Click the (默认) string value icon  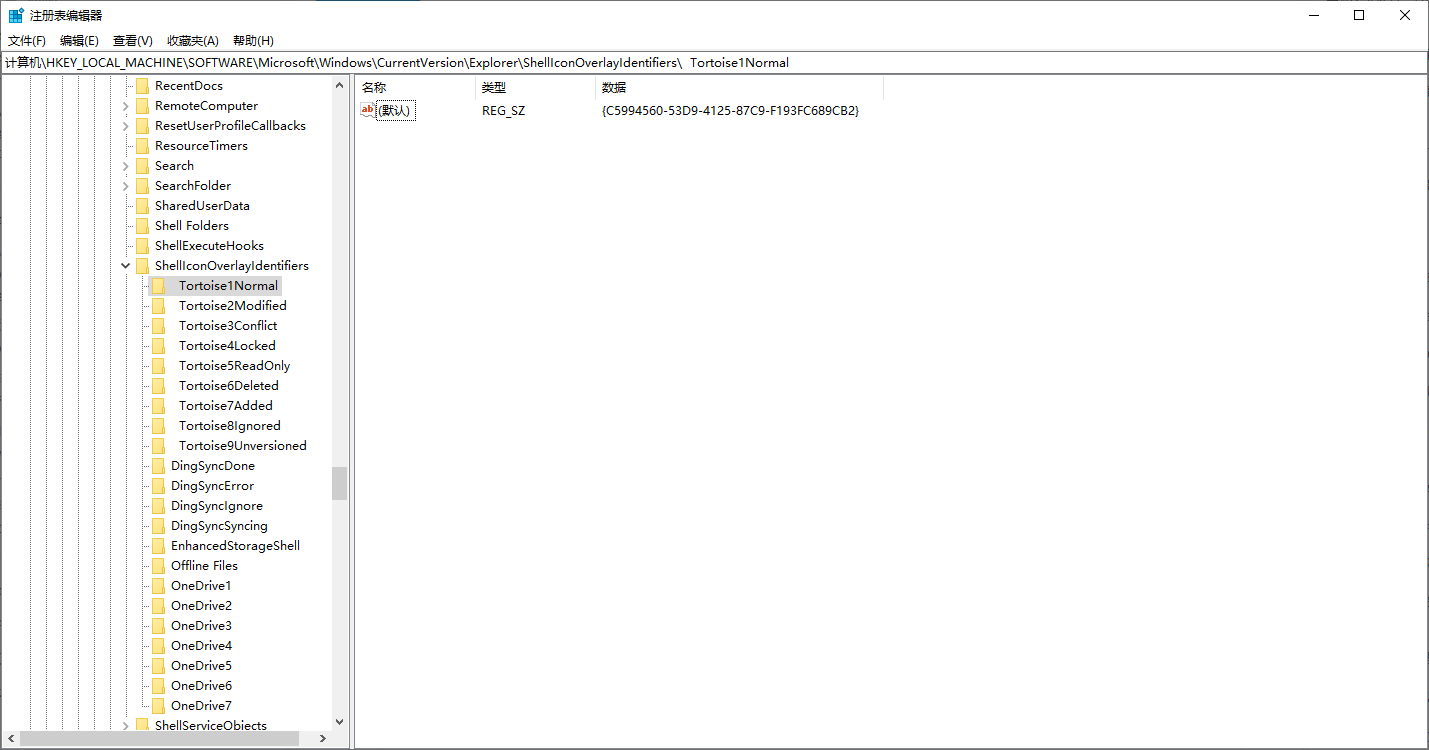point(367,110)
